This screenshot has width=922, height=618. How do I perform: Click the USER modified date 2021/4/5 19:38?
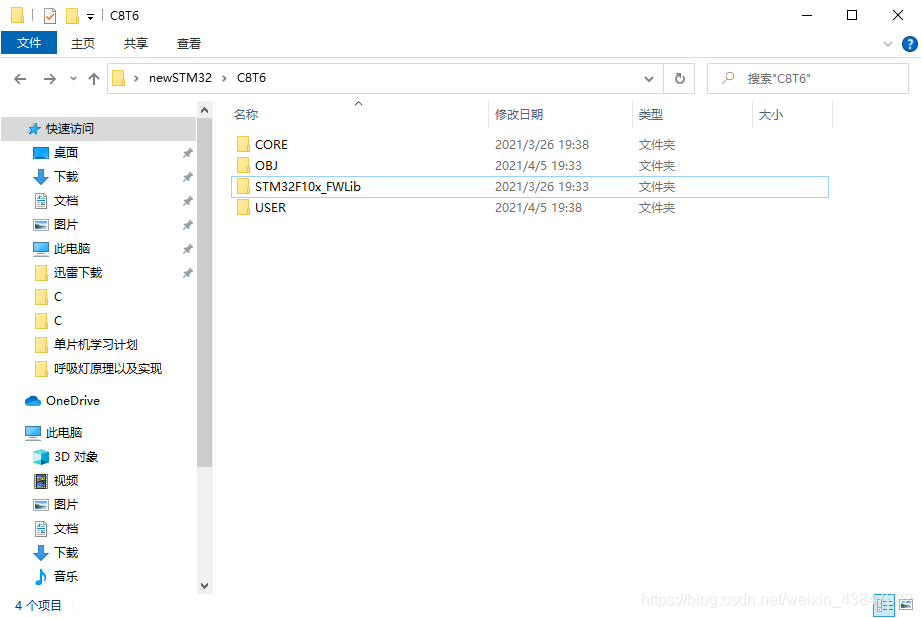tap(538, 209)
